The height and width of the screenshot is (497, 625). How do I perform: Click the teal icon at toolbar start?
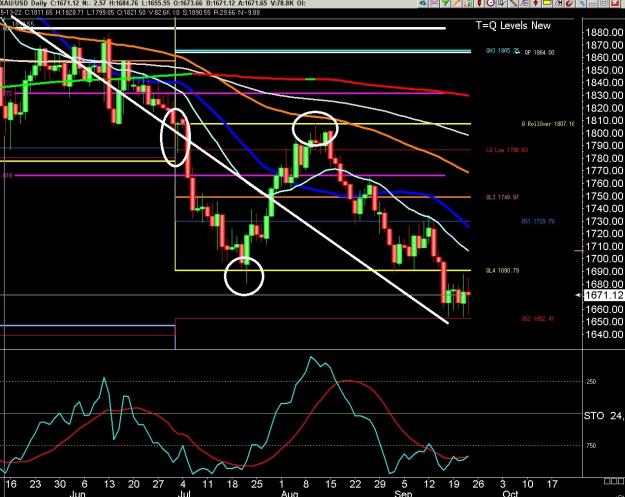point(423,3)
